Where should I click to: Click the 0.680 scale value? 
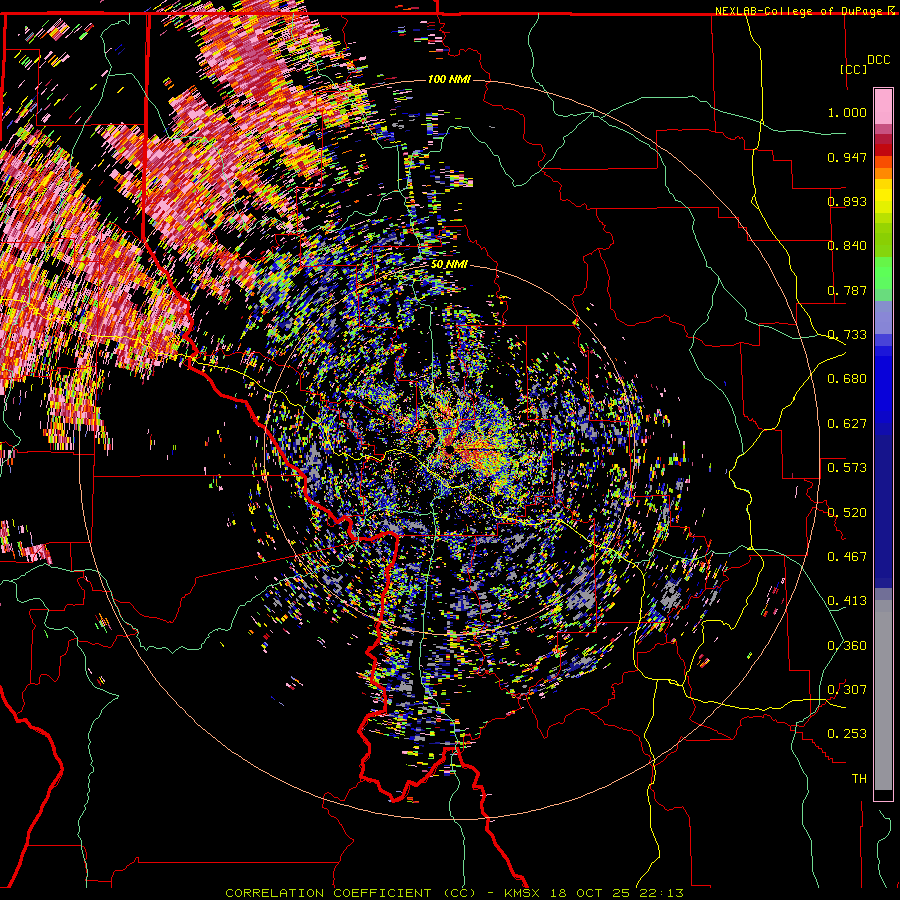pos(847,379)
